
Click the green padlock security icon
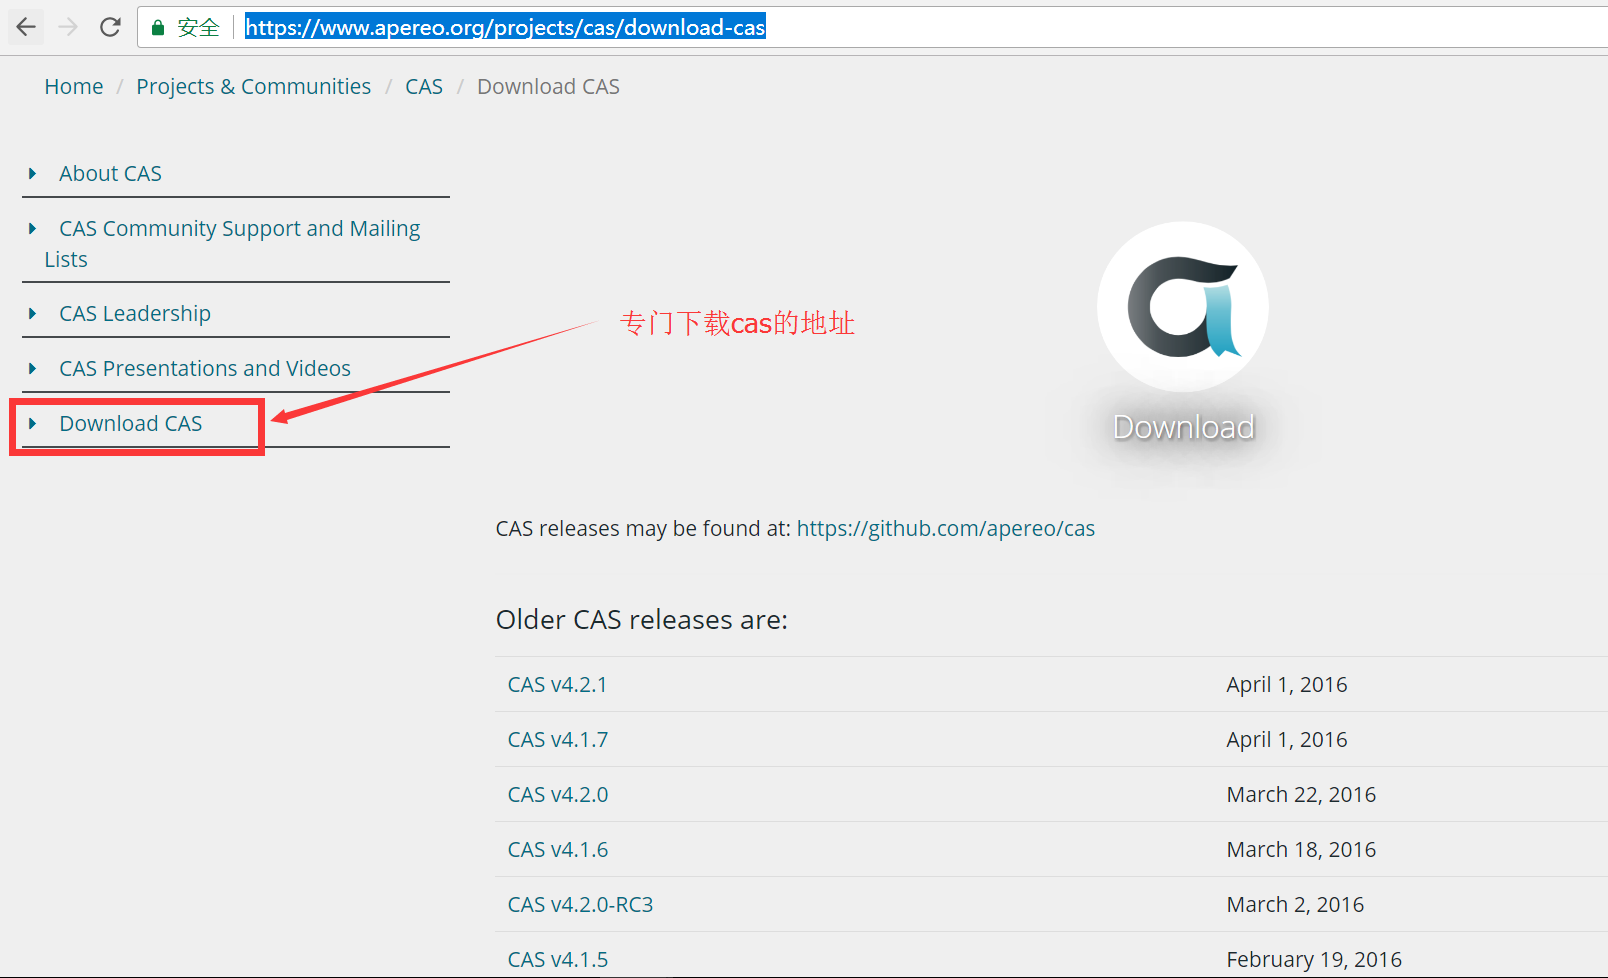(157, 28)
